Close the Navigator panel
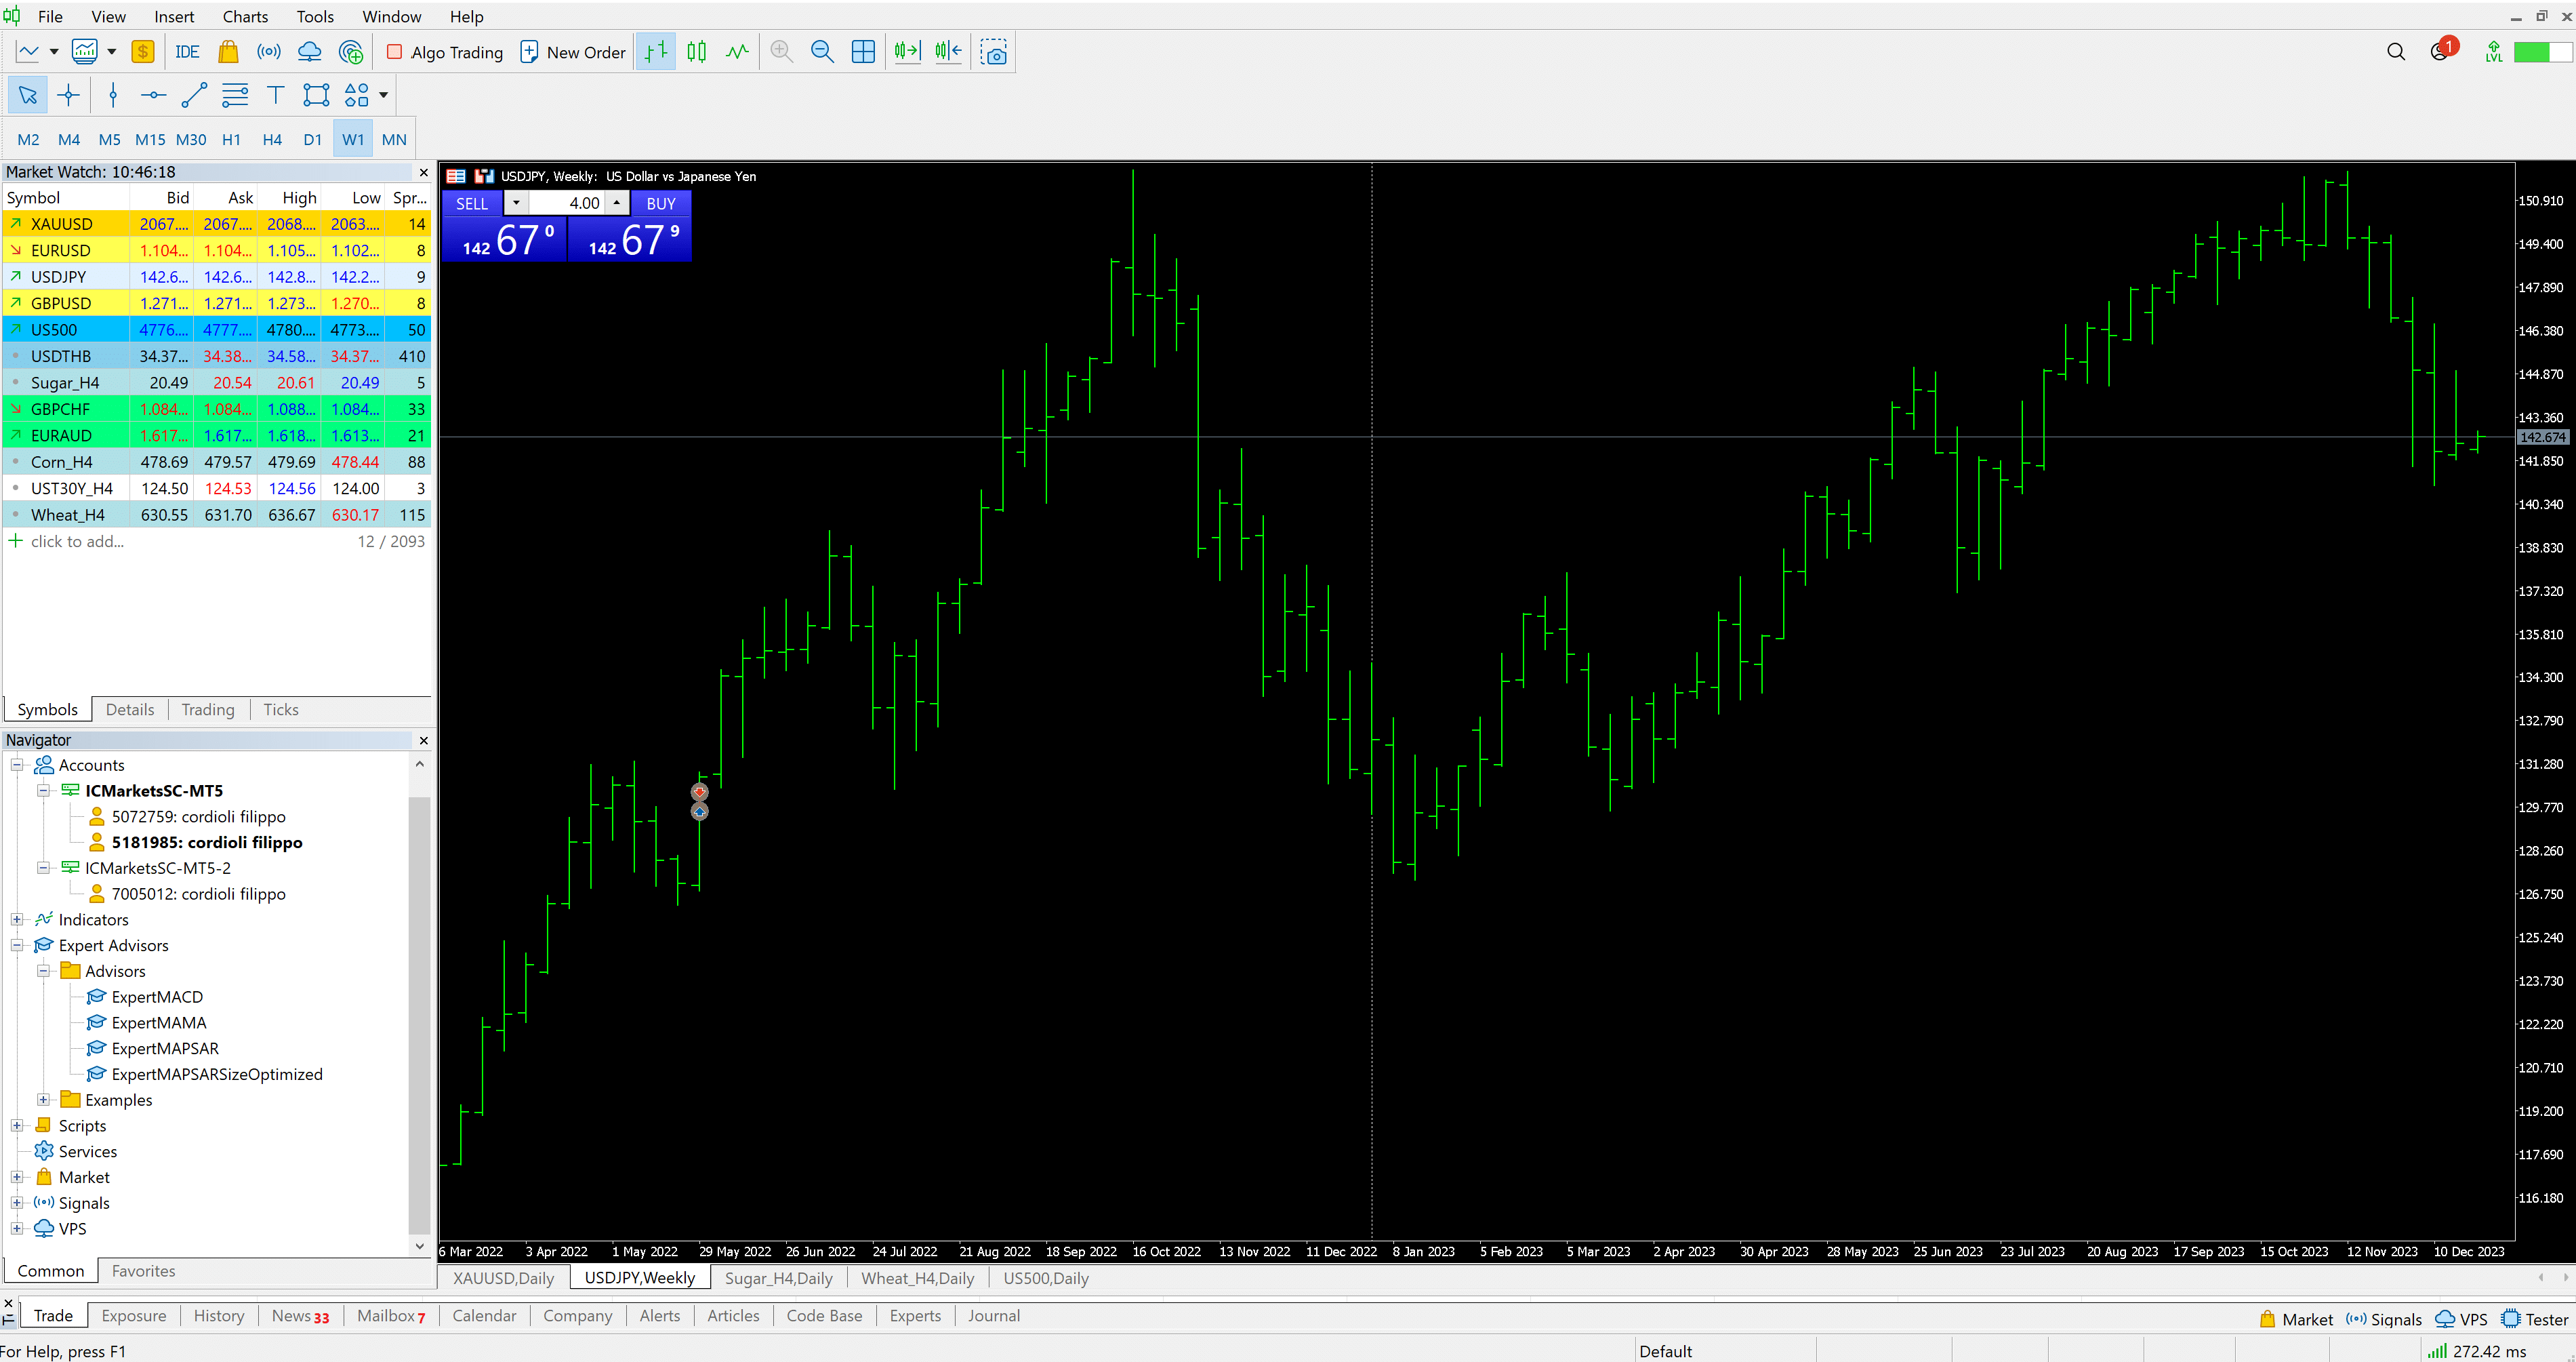The width and height of the screenshot is (2576, 1362). tap(423, 740)
